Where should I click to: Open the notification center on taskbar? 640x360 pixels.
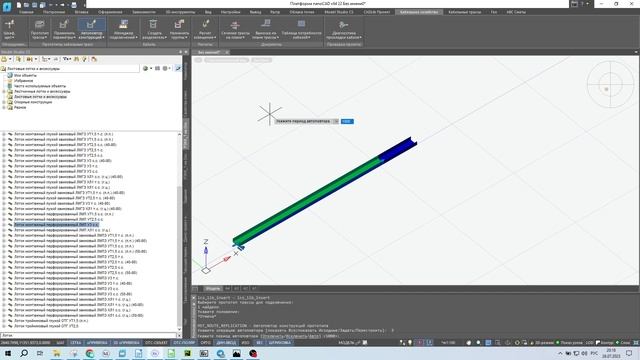pos(629,353)
